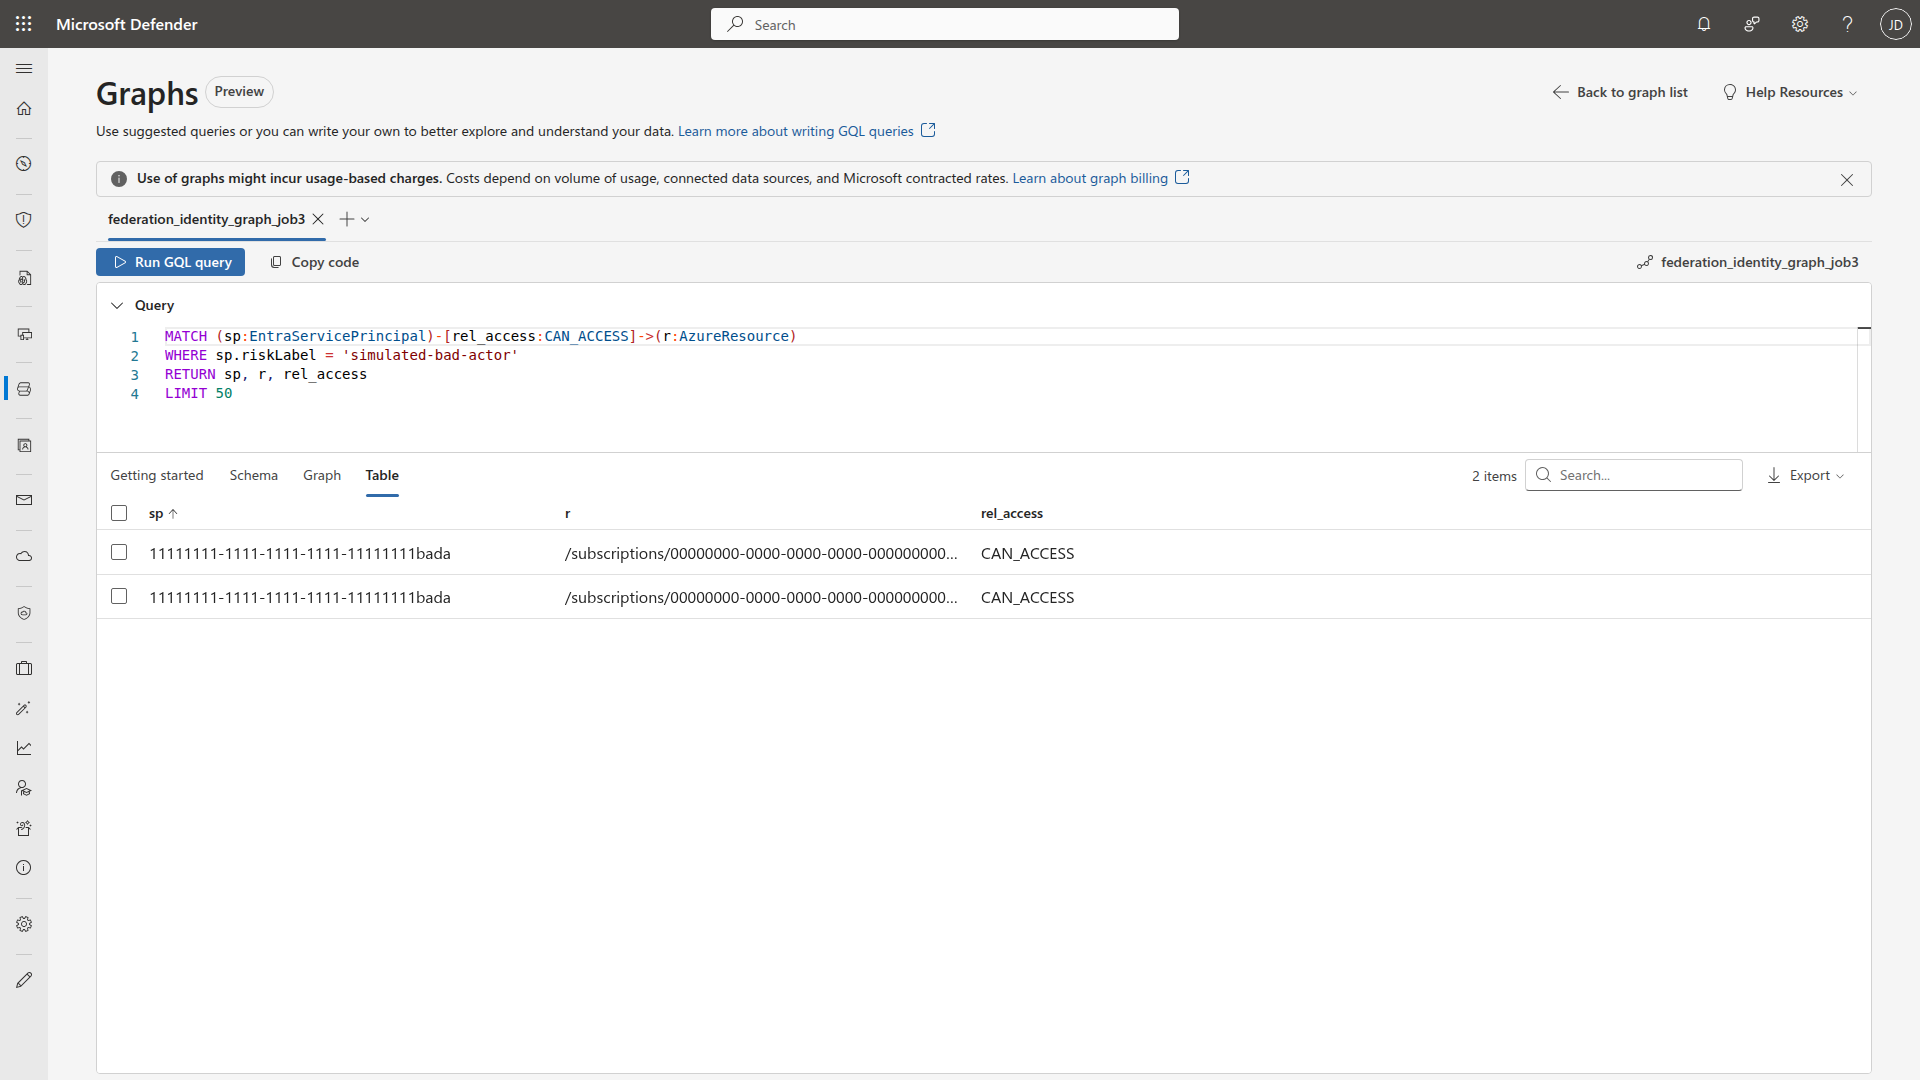Open Settings gear in the left sidebar

tap(24, 924)
